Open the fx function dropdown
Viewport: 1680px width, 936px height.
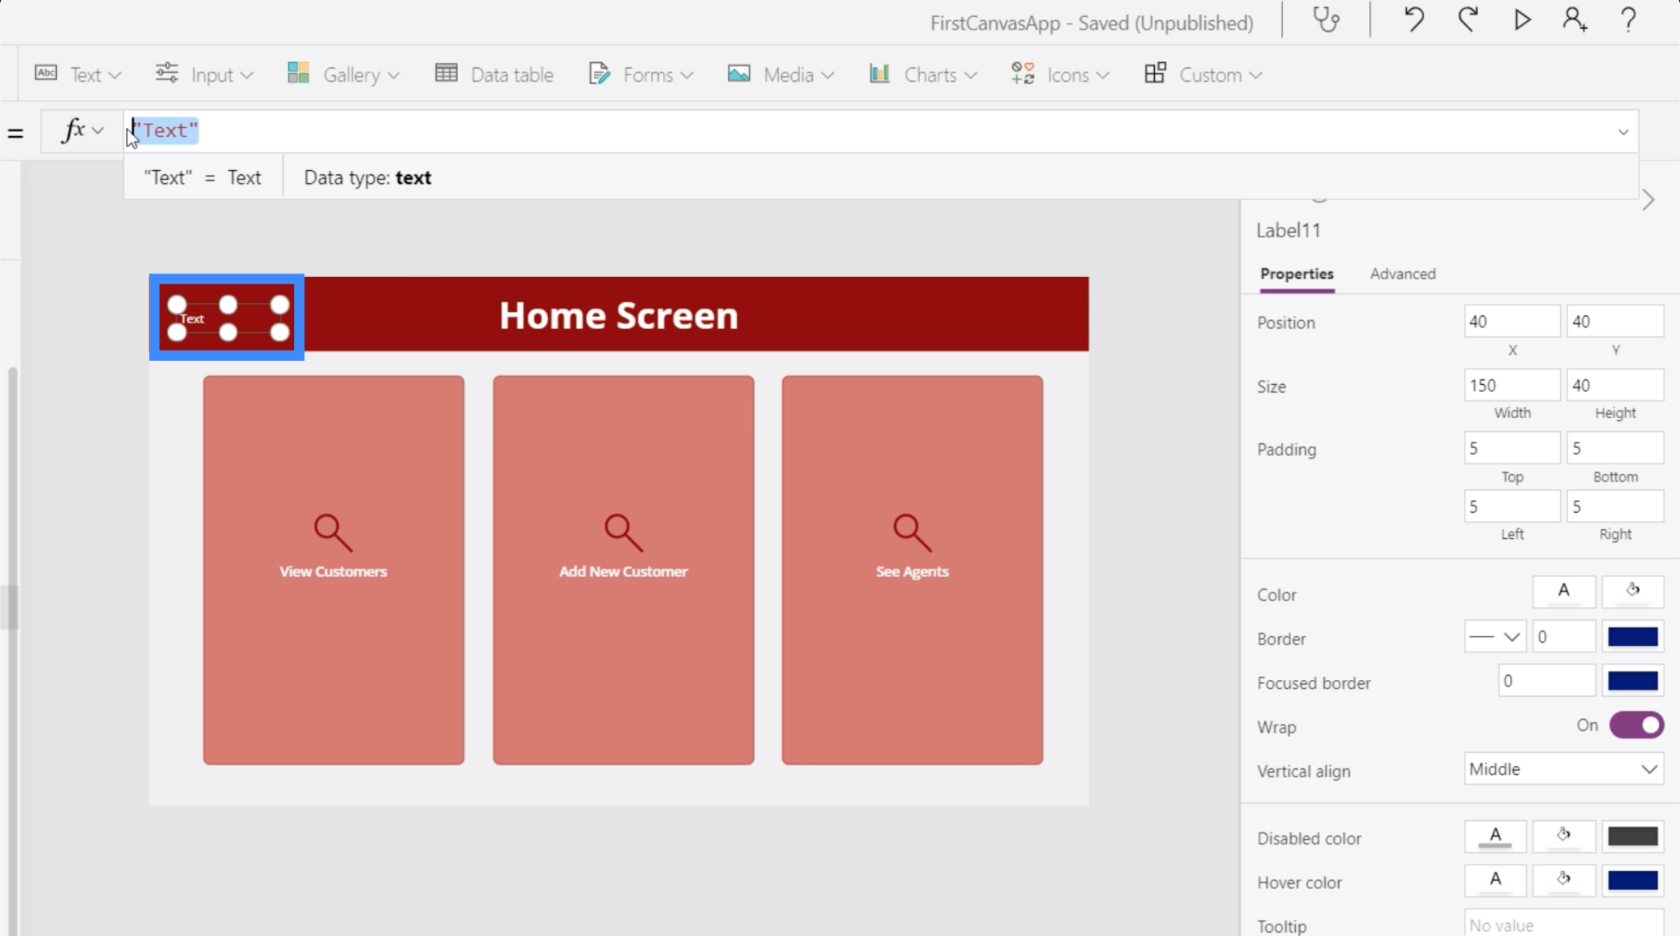click(82, 131)
